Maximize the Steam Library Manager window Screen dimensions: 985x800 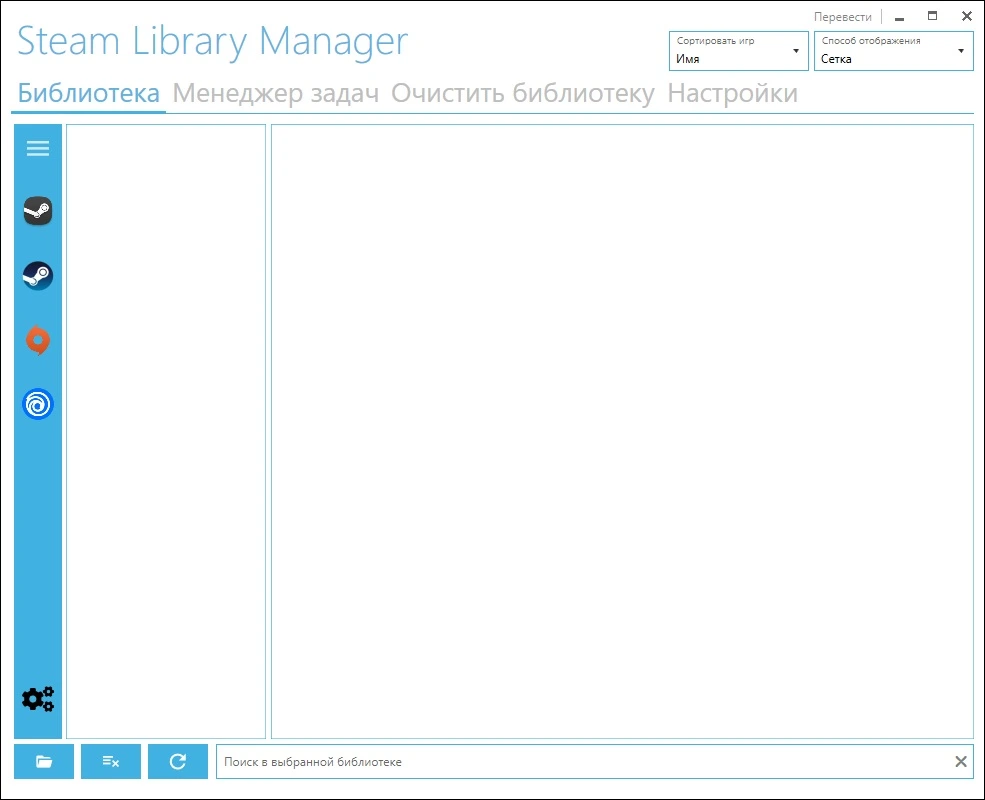[x=932, y=16]
